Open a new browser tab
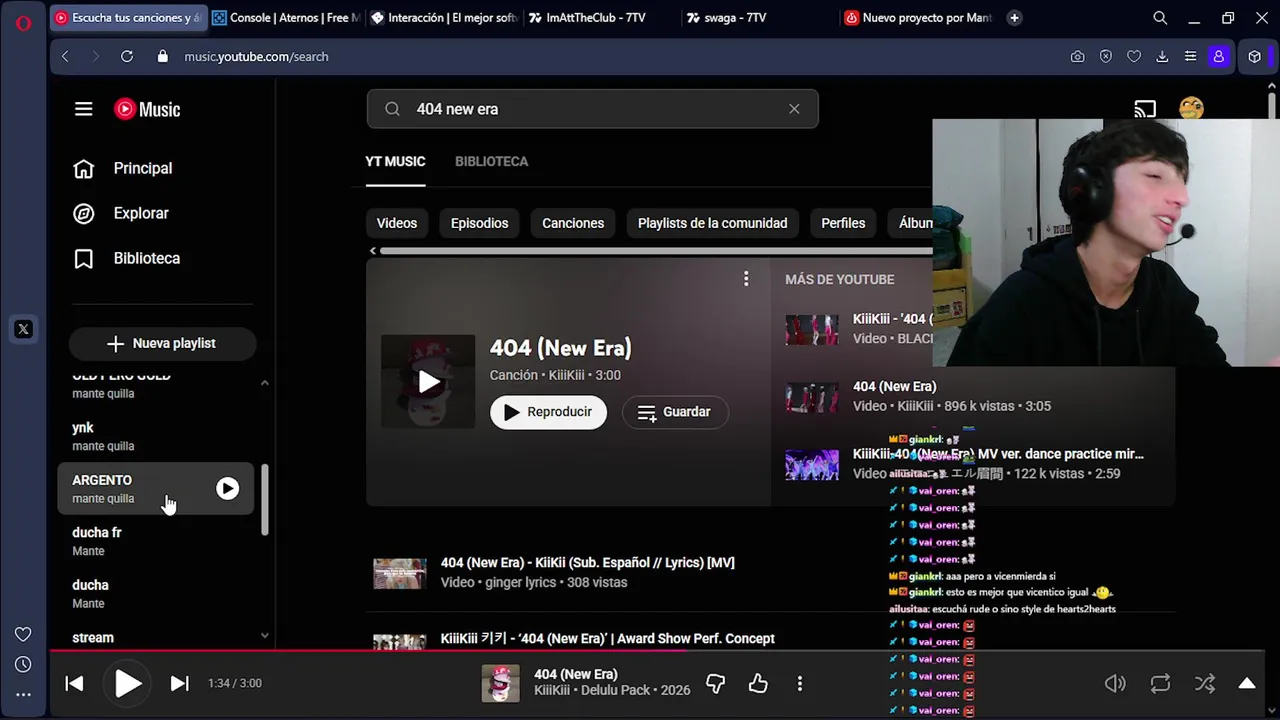 1014,18
